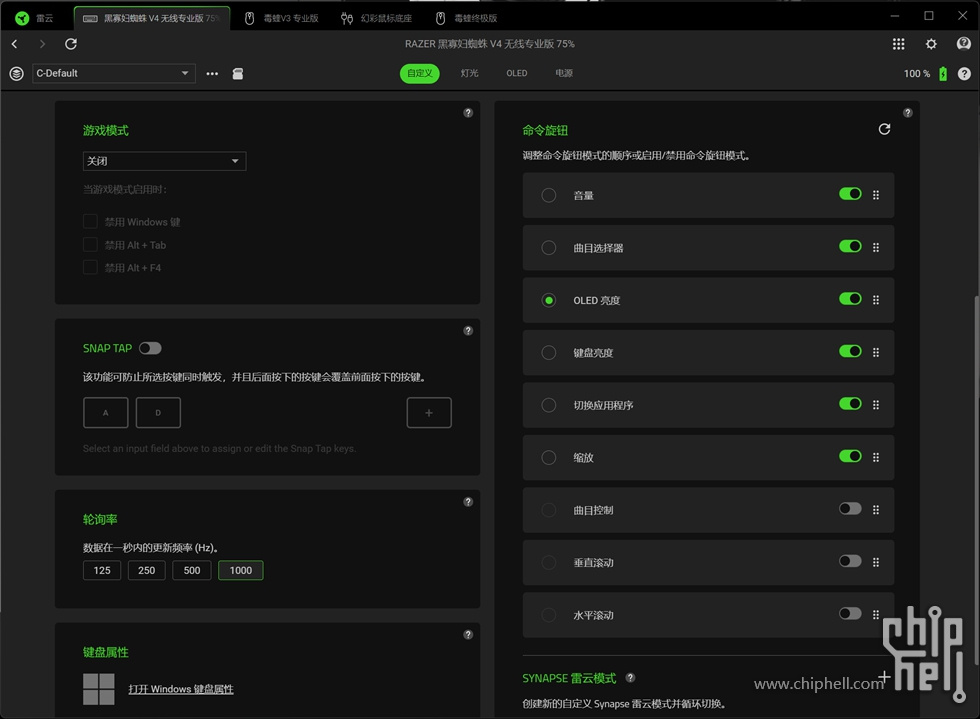Viewport: 980px width, 719px height.
Task: Go forward with the right arrow
Action: 42,44
